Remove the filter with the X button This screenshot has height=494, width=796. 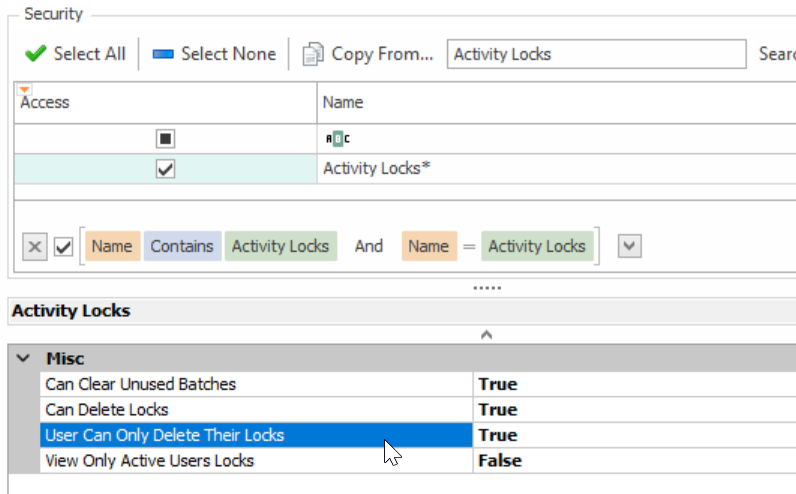[35, 247]
